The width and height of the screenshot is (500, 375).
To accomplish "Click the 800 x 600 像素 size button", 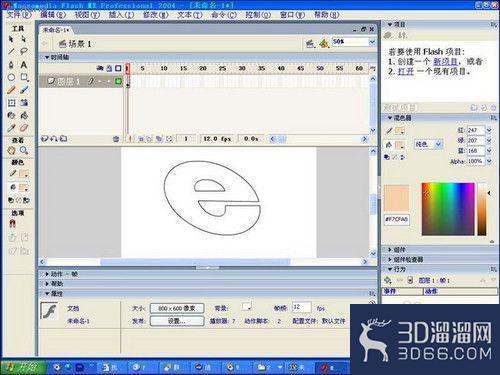I will (x=177, y=308).
